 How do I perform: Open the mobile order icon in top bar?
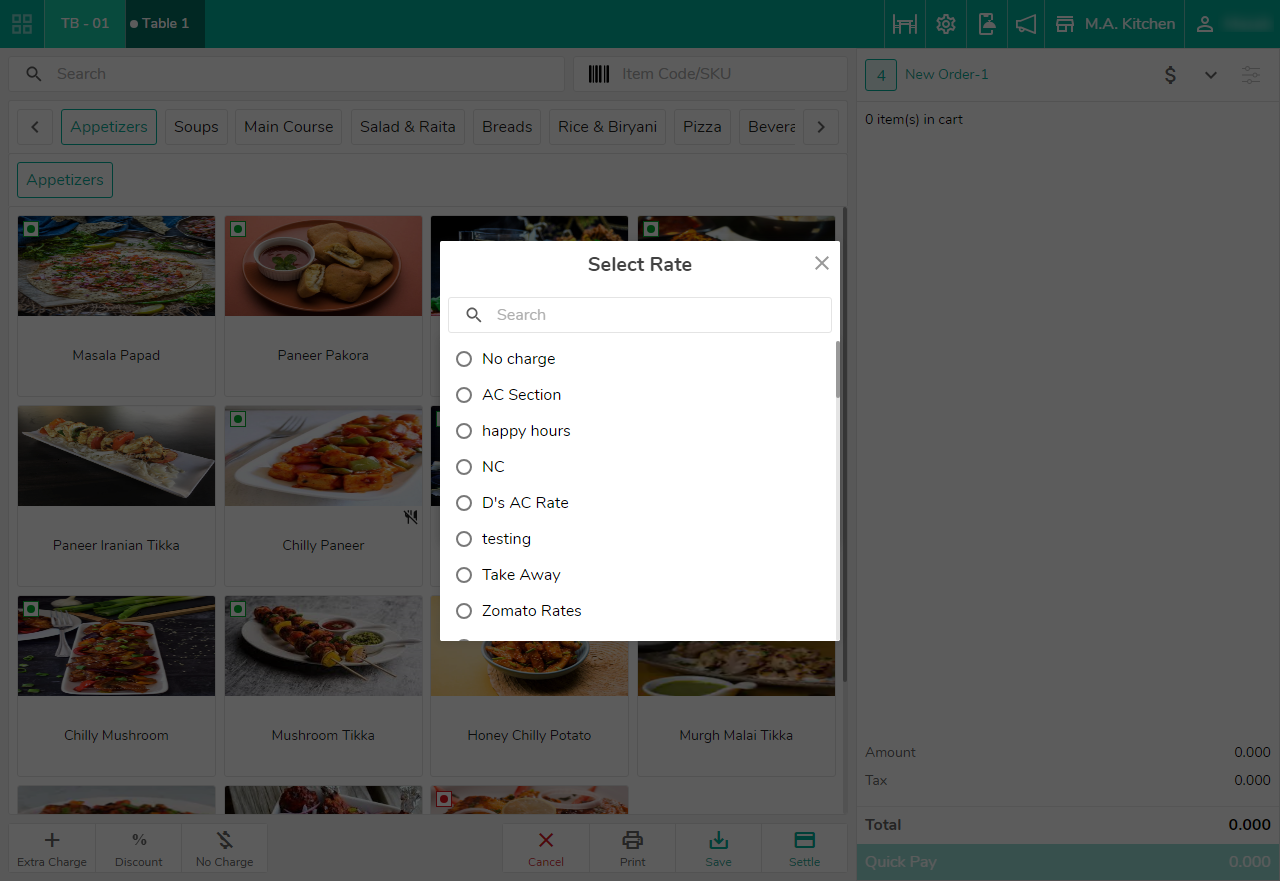pos(986,24)
